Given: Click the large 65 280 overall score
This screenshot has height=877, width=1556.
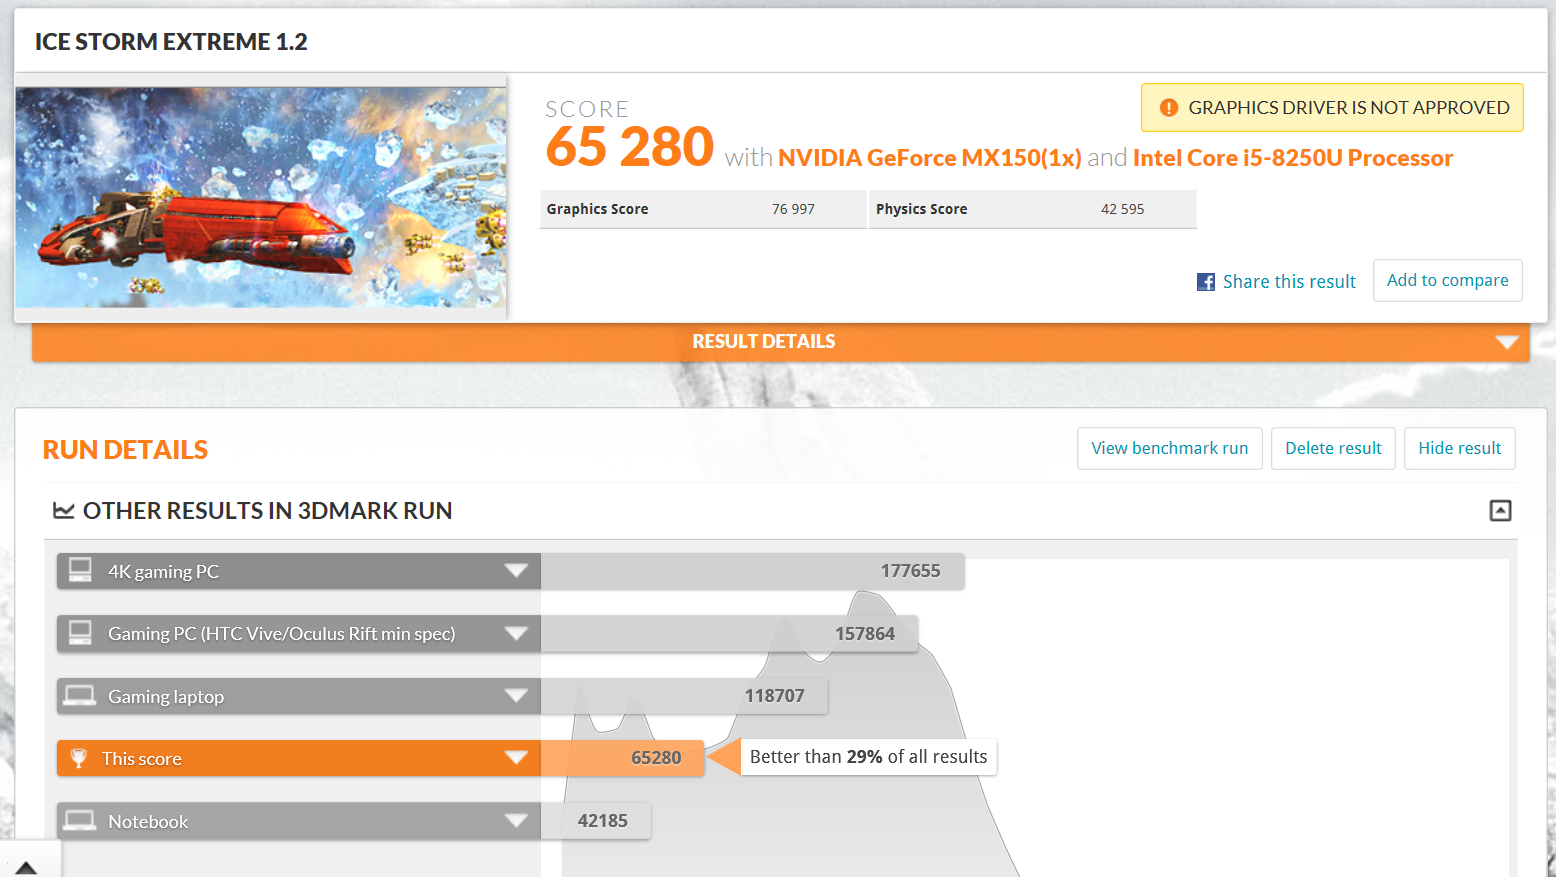Looking at the screenshot, I should 630,147.
